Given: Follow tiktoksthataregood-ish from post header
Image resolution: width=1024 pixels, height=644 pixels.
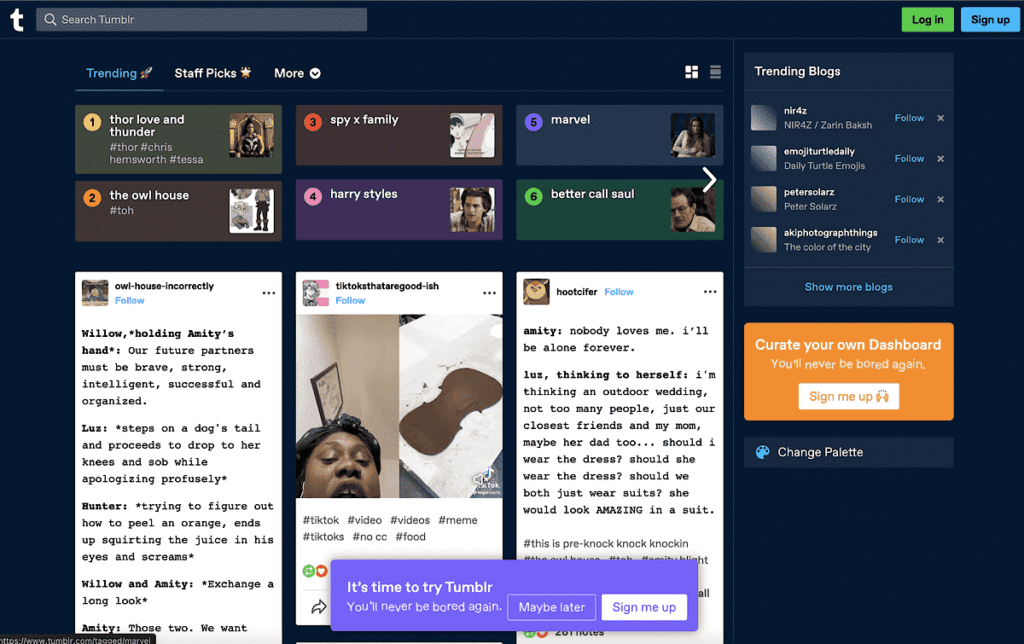Looking at the screenshot, I should pyautogui.click(x=350, y=300).
